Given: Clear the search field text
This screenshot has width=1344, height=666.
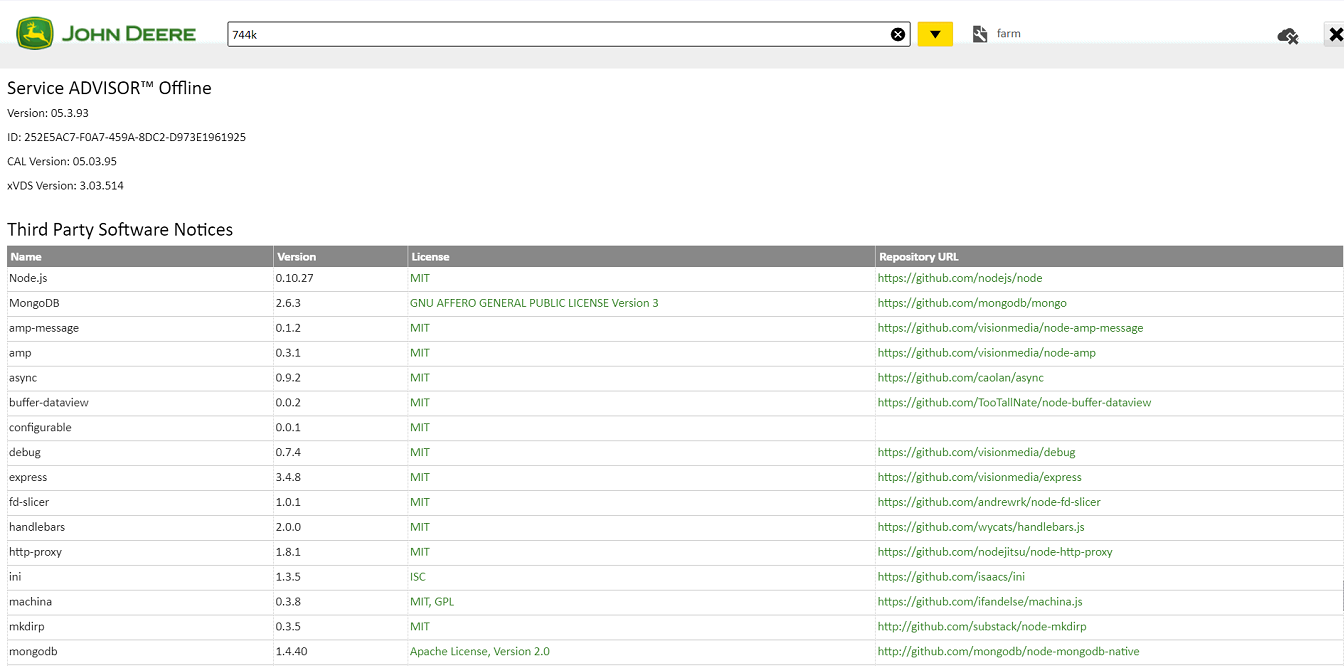Looking at the screenshot, I should [x=898, y=34].
